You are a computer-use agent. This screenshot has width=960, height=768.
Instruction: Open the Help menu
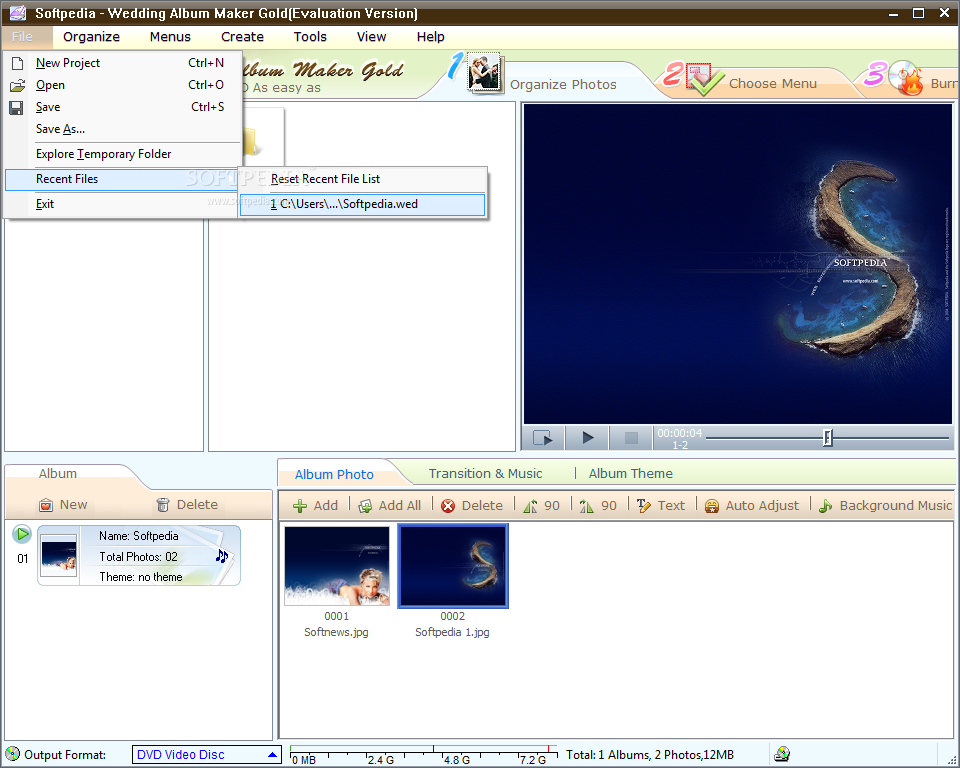click(430, 37)
